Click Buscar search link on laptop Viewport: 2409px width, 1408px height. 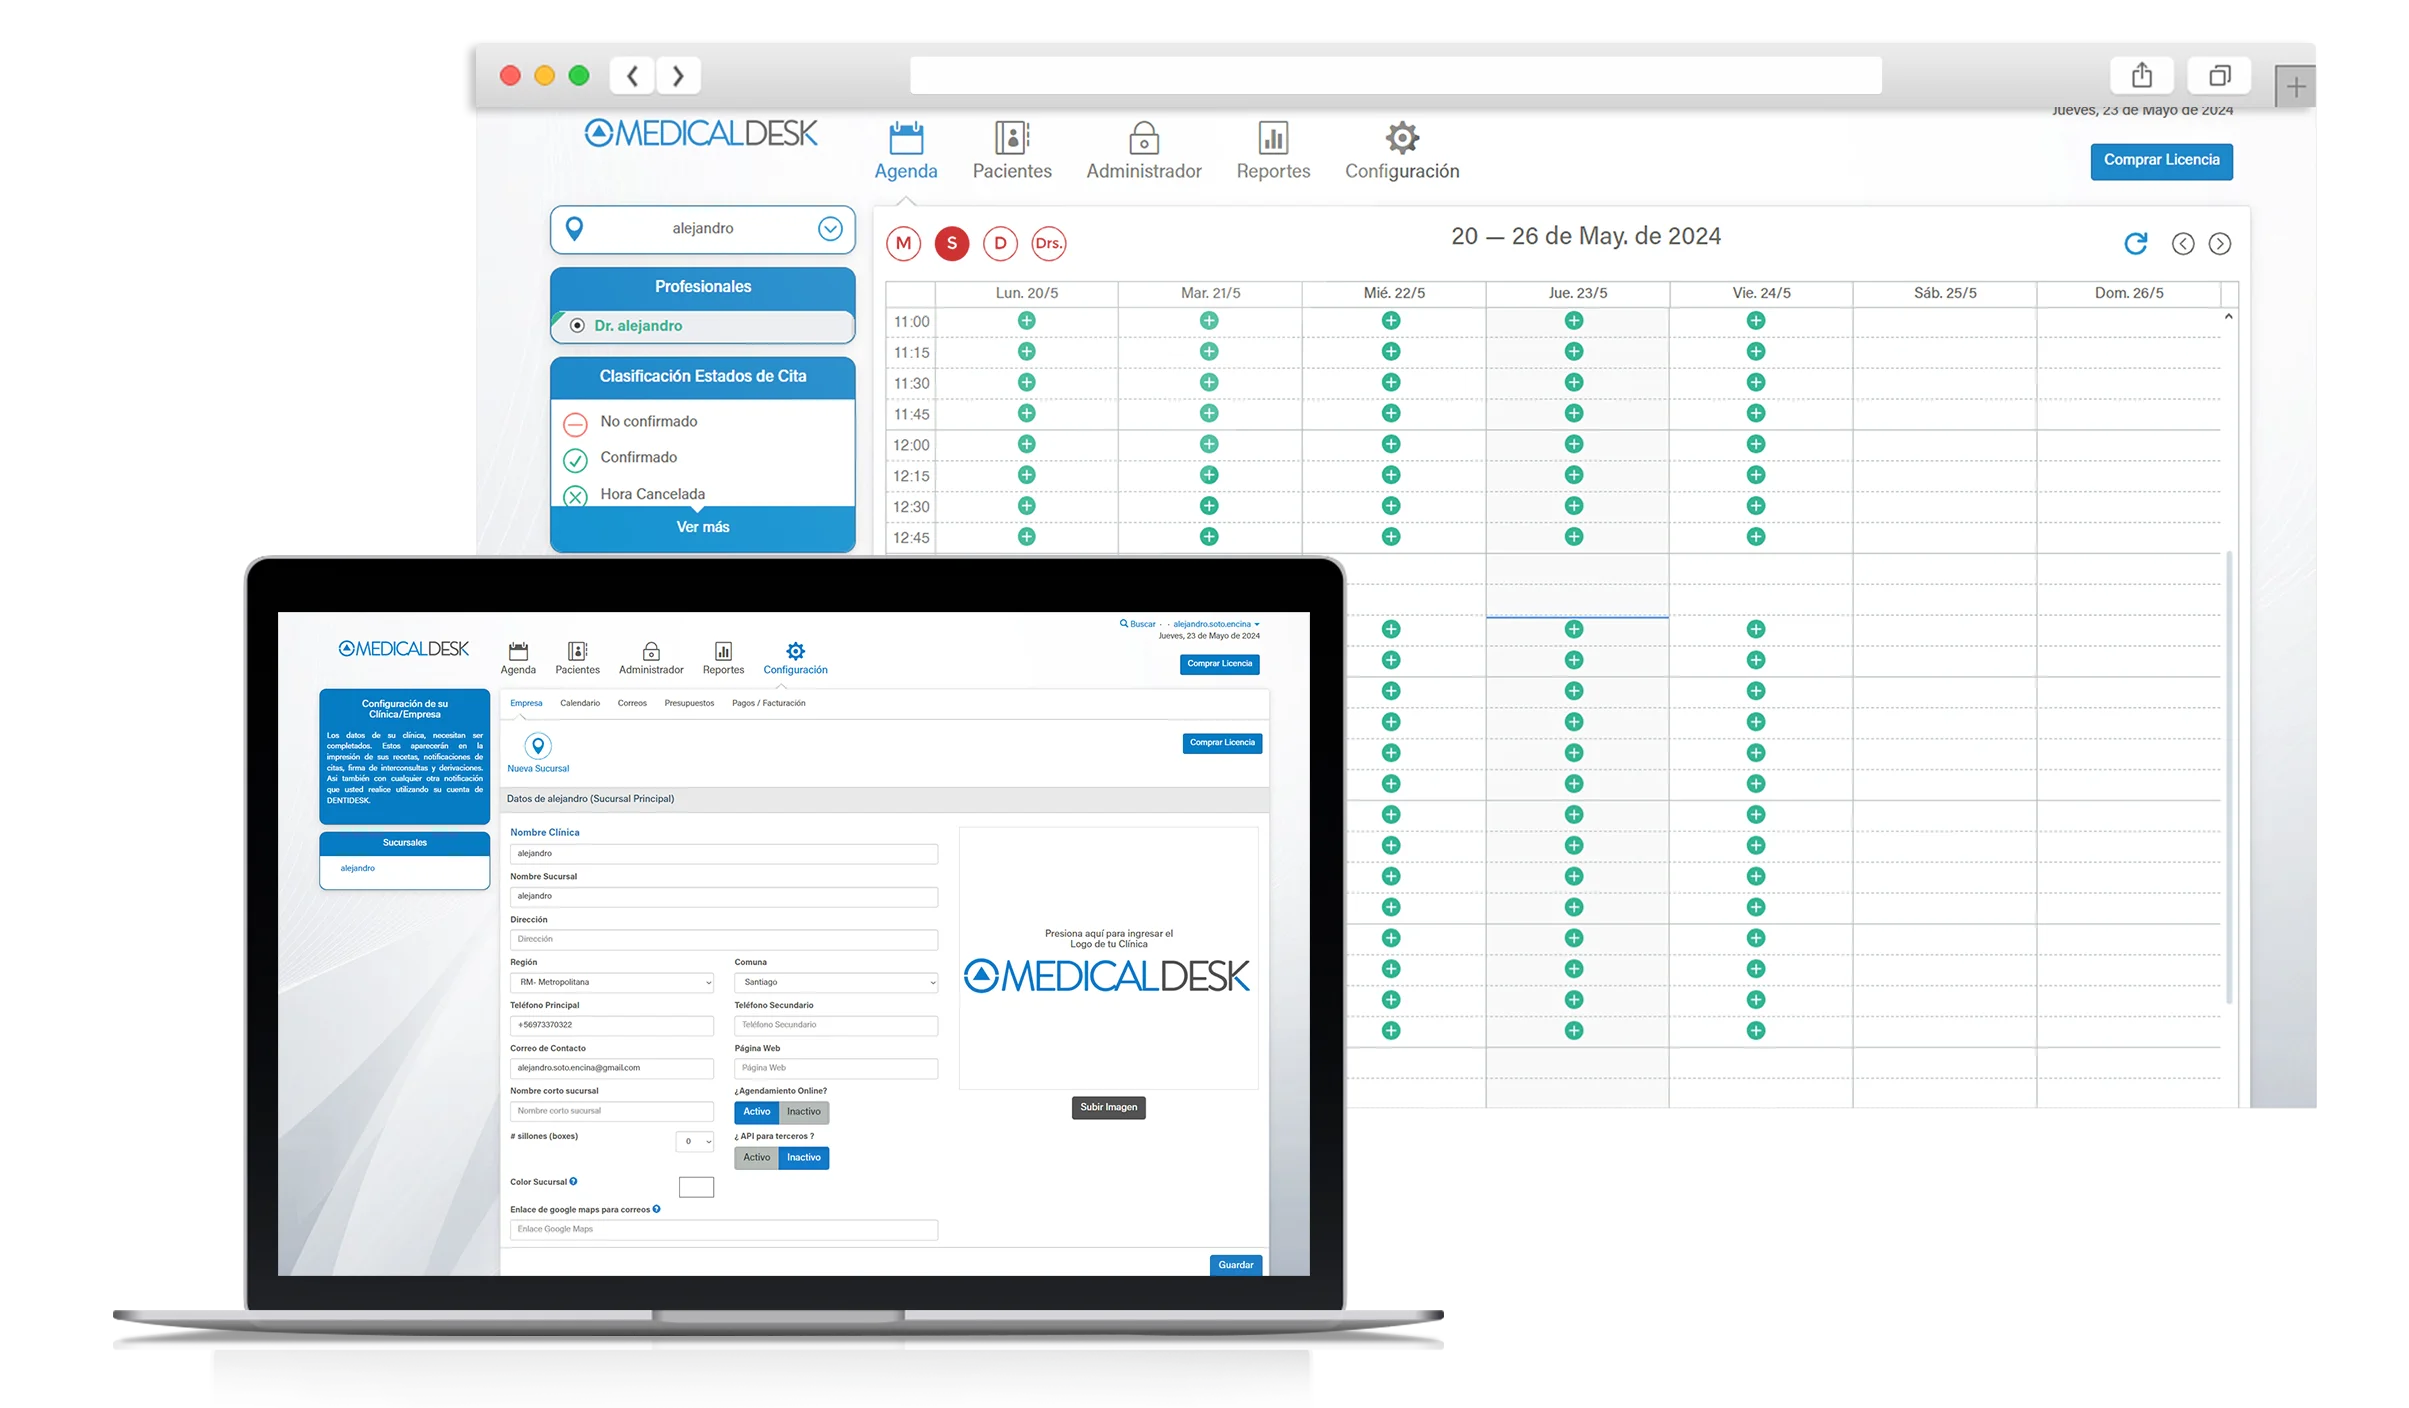pyautogui.click(x=1138, y=624)
